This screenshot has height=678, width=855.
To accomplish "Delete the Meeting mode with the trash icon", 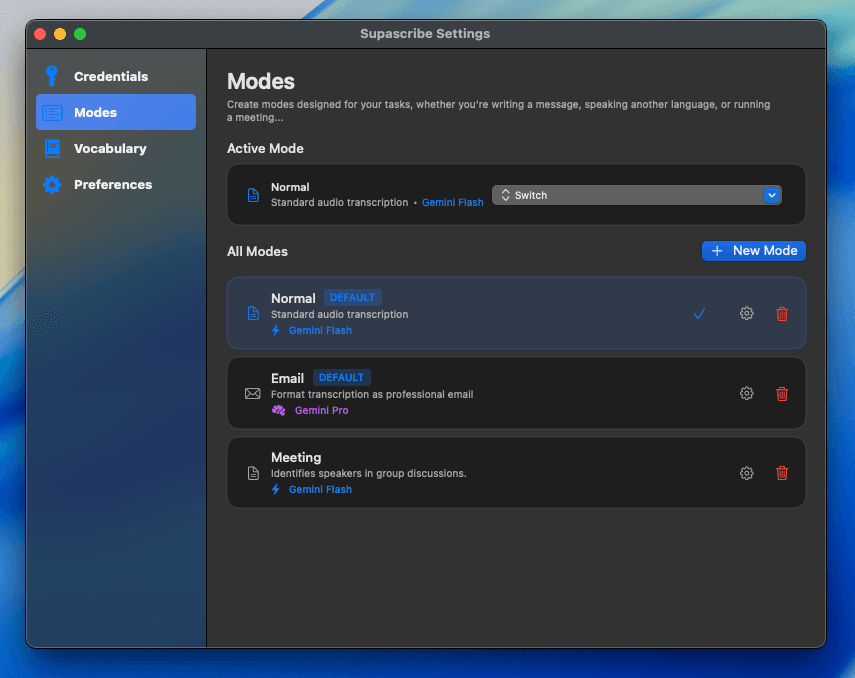I will click(x=781, y=473).
